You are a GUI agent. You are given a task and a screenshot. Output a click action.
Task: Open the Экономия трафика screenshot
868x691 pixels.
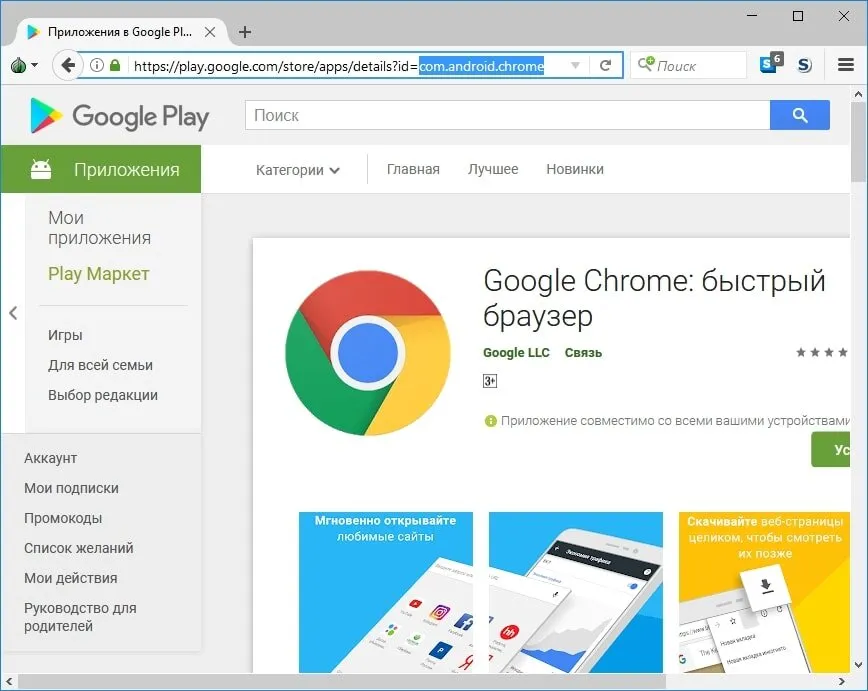click(x=576, y=592)
